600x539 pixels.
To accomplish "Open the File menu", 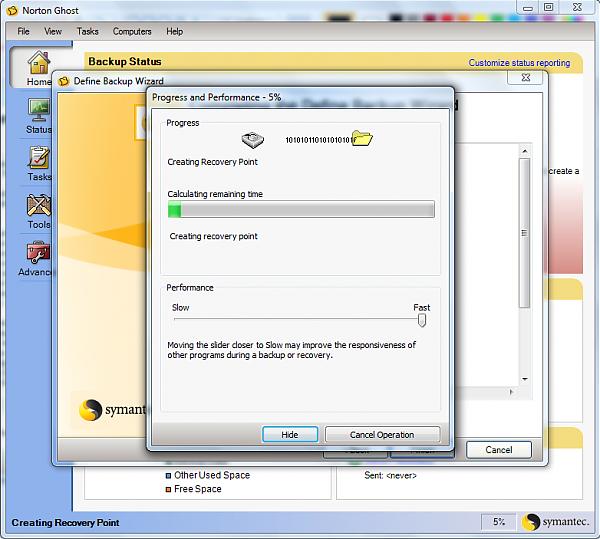I will [23, 31].
